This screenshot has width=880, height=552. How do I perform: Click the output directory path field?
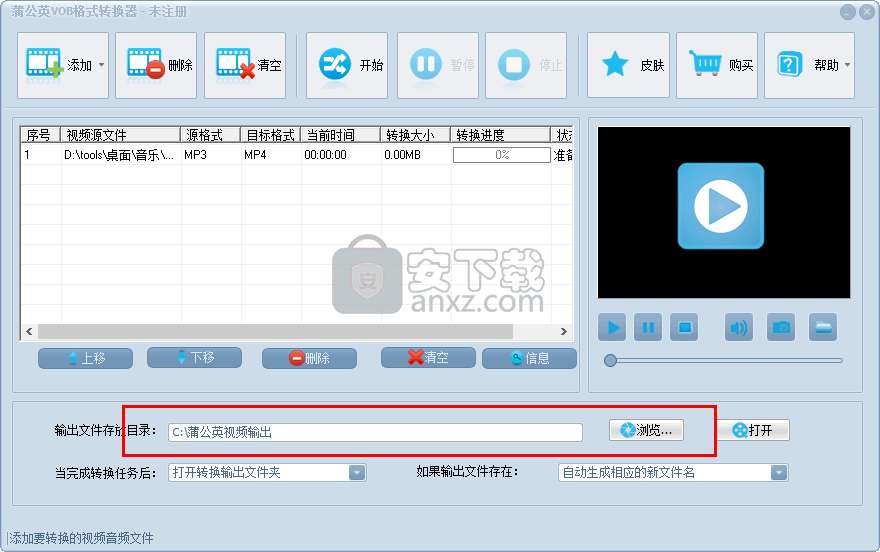(375, 432)
